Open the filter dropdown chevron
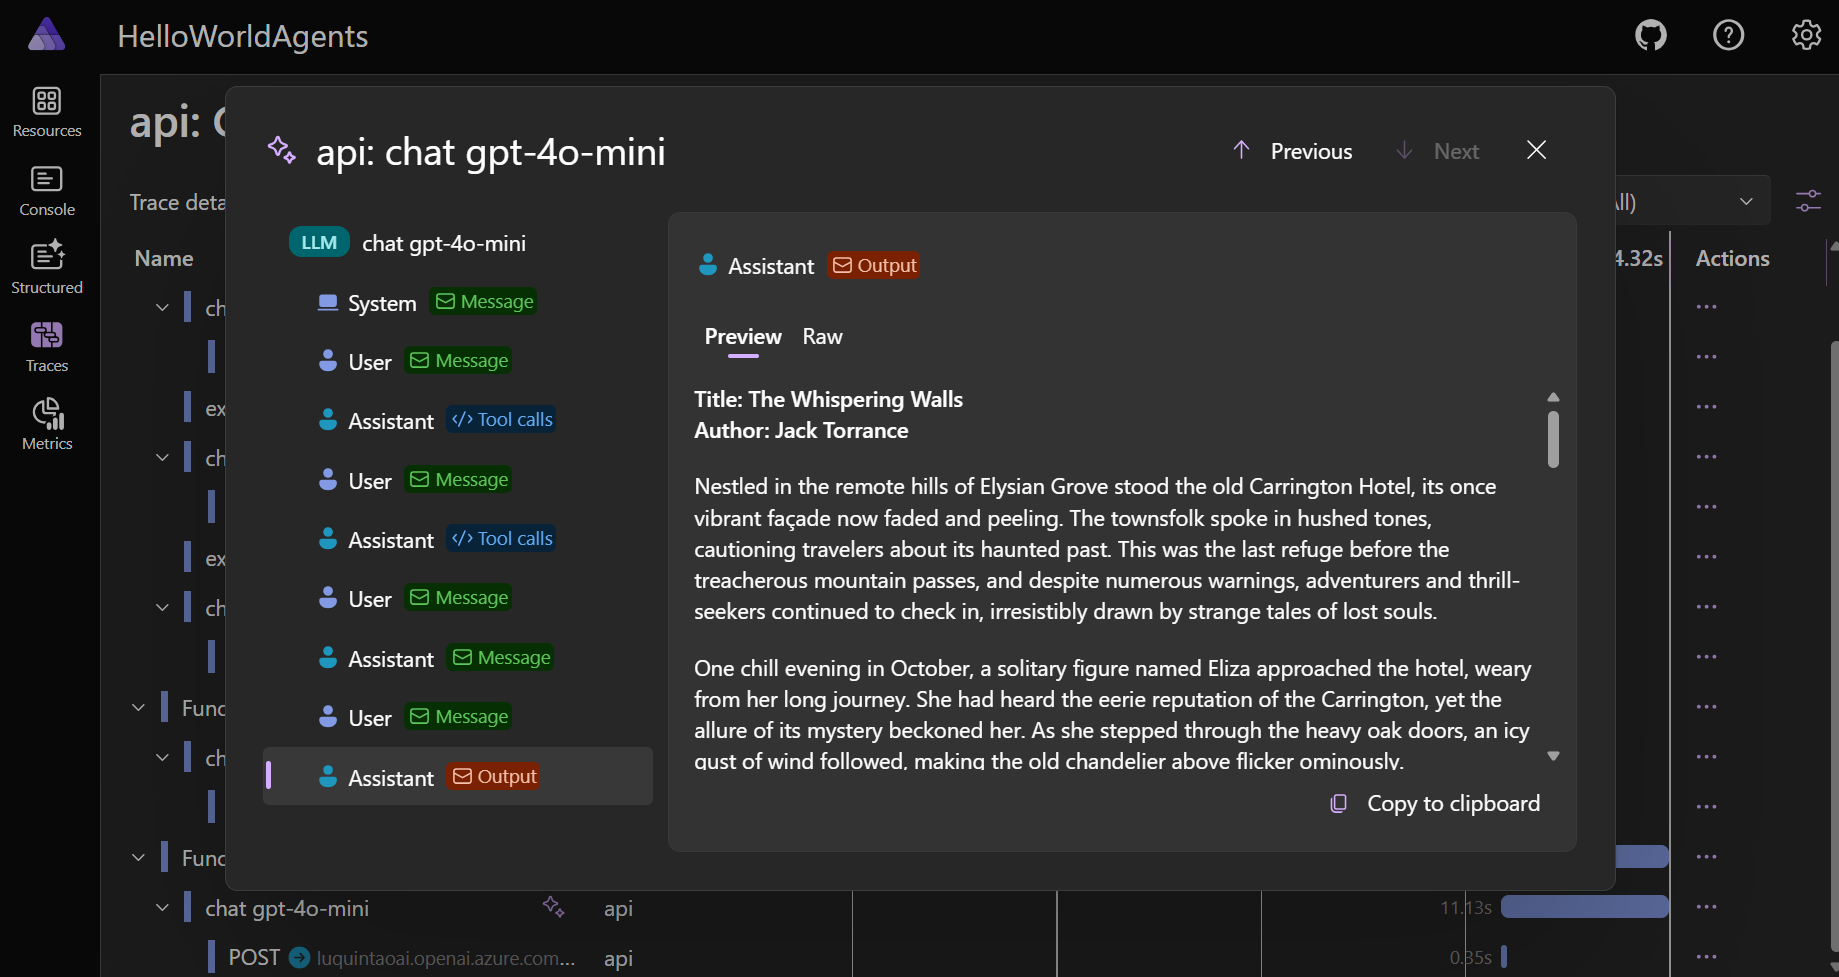Screen dimensions: 1839x977 (x=1746, y=201)
